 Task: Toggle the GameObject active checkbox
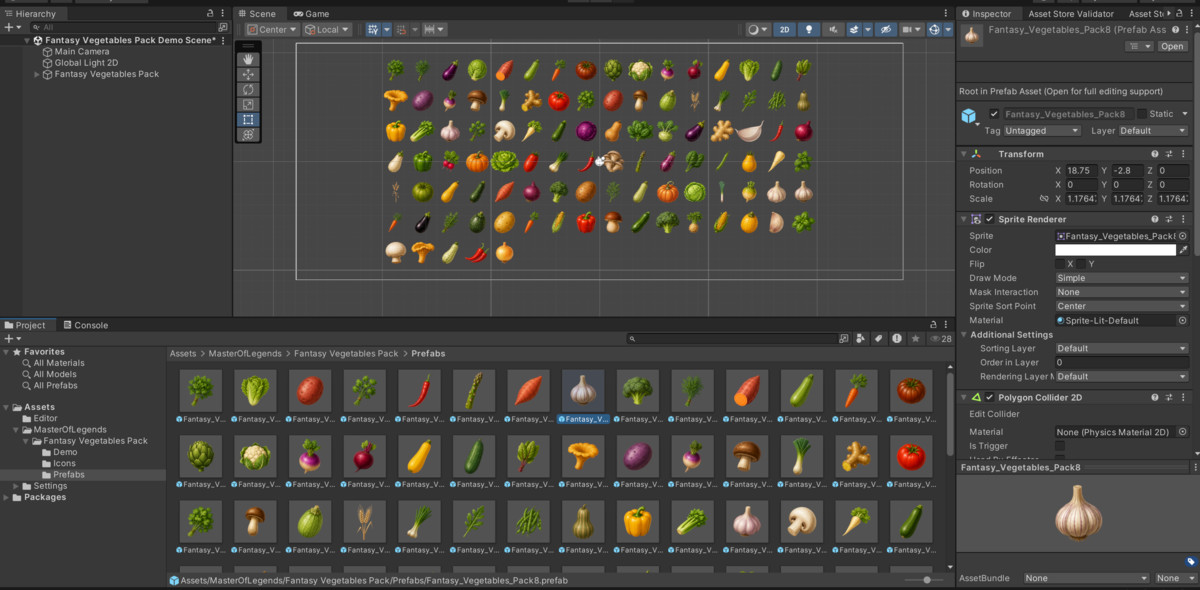pos(994,114)
